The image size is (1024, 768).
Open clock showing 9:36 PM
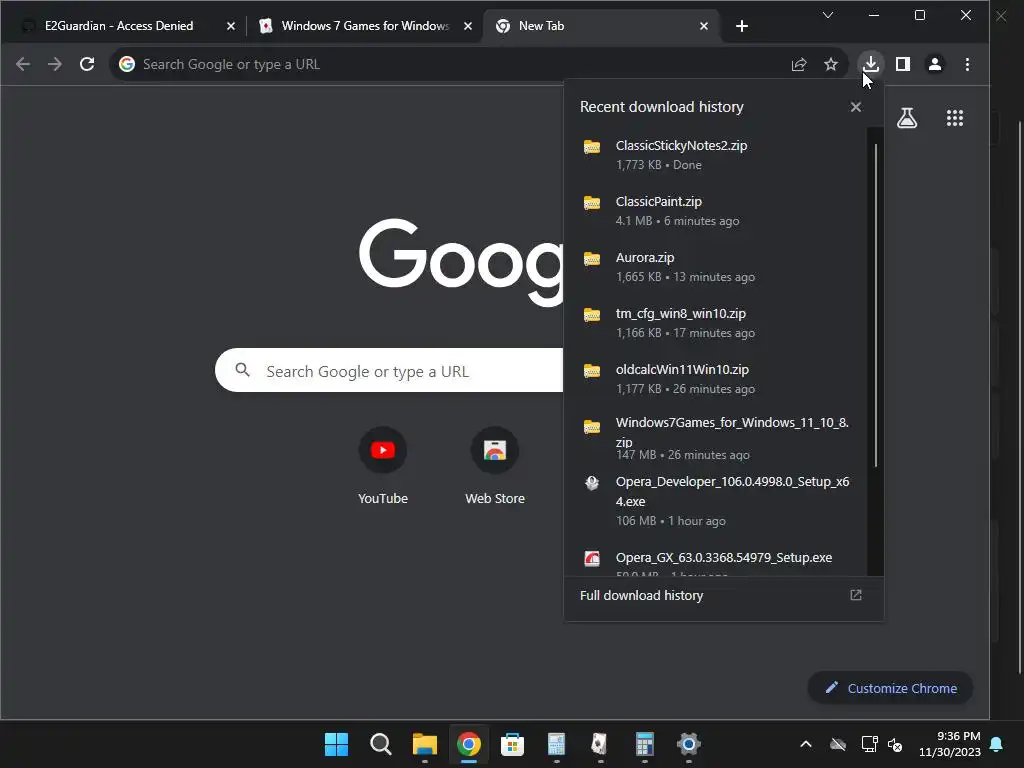click(x=950, y=744)
